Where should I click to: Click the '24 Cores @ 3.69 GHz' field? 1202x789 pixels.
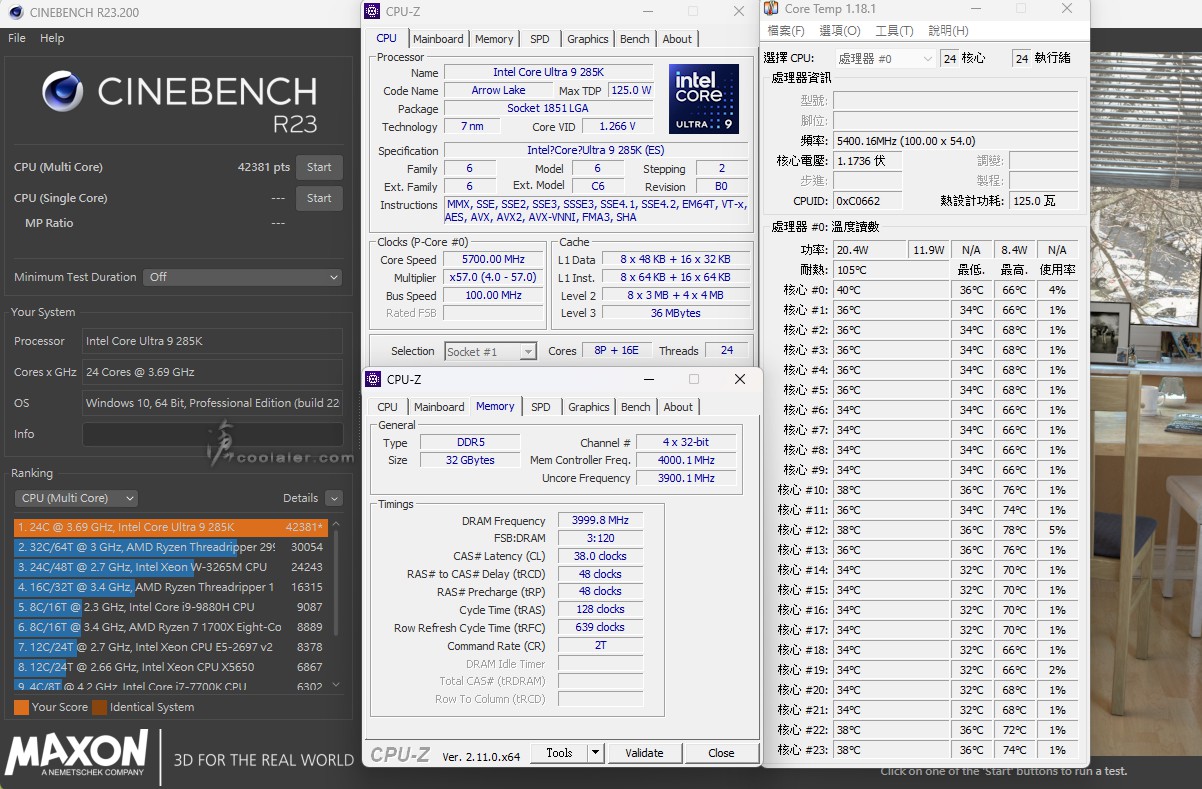tap(212, 372)
